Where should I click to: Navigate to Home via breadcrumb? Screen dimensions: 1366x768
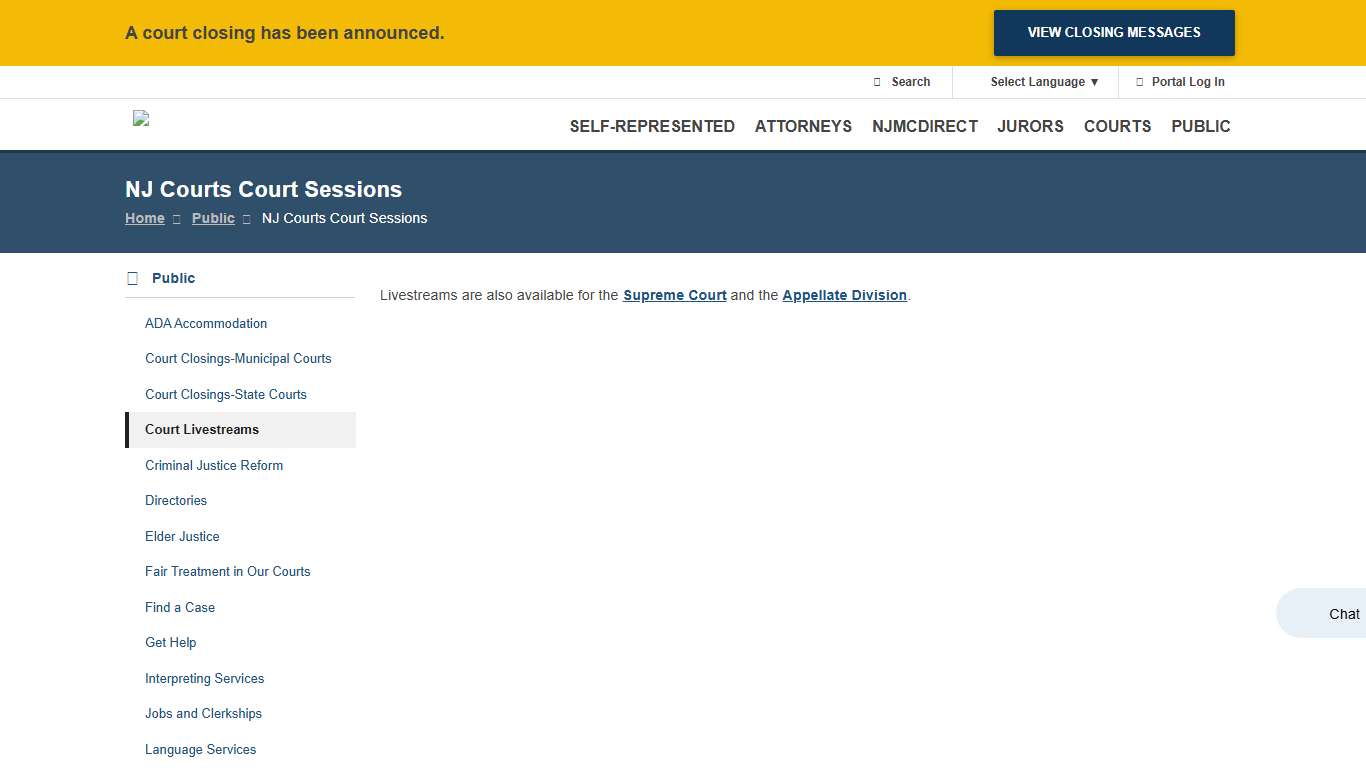[144, 218]
